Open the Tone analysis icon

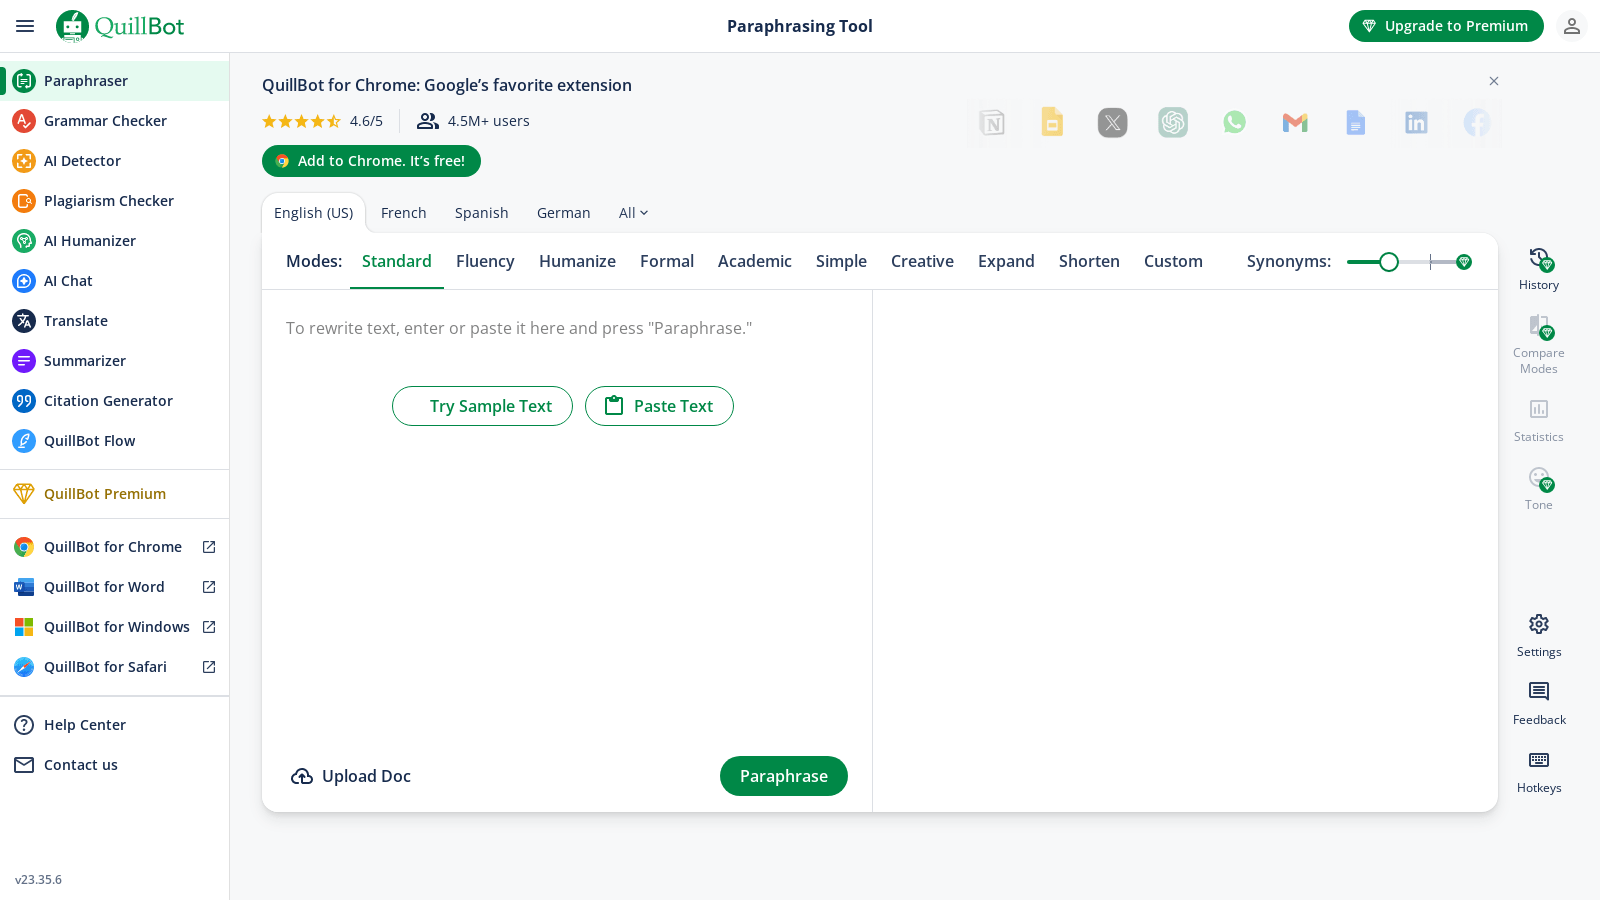tap(1538, 478)
